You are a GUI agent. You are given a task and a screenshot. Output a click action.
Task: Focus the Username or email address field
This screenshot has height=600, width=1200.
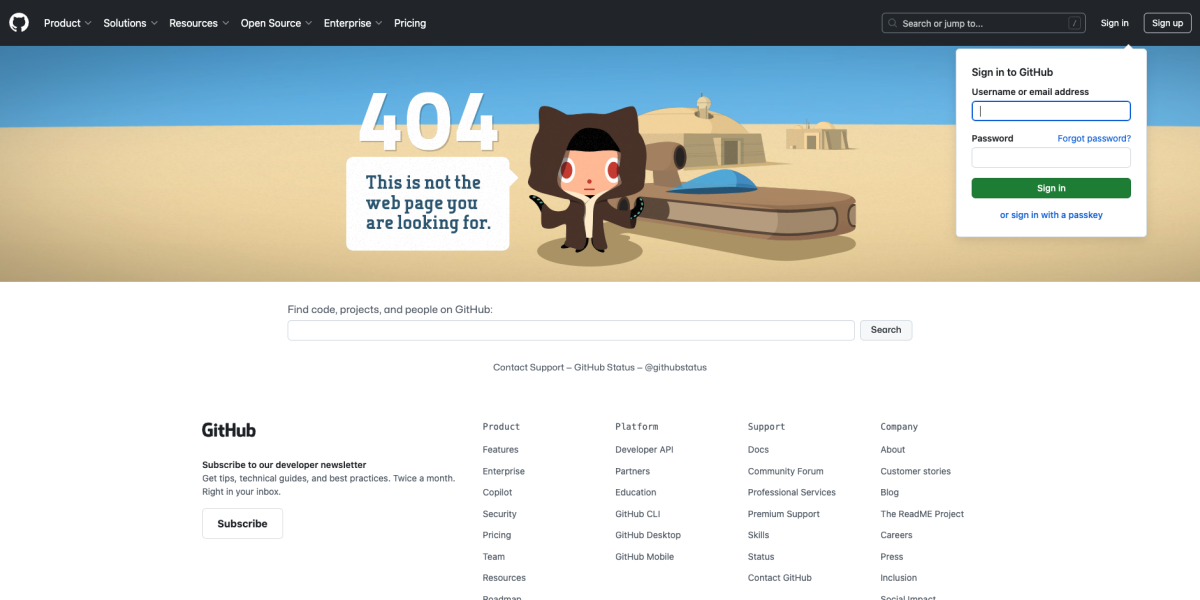1051,111
